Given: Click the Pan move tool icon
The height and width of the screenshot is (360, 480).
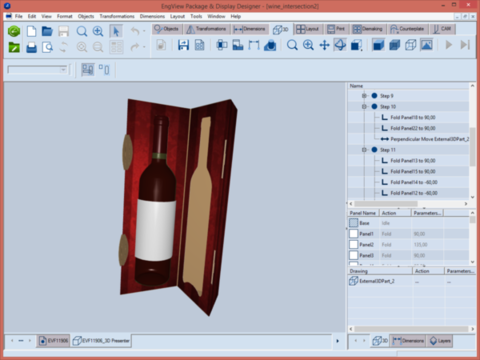Looking at the screenshot, I should pyautogui.click(x=324, y=45).
